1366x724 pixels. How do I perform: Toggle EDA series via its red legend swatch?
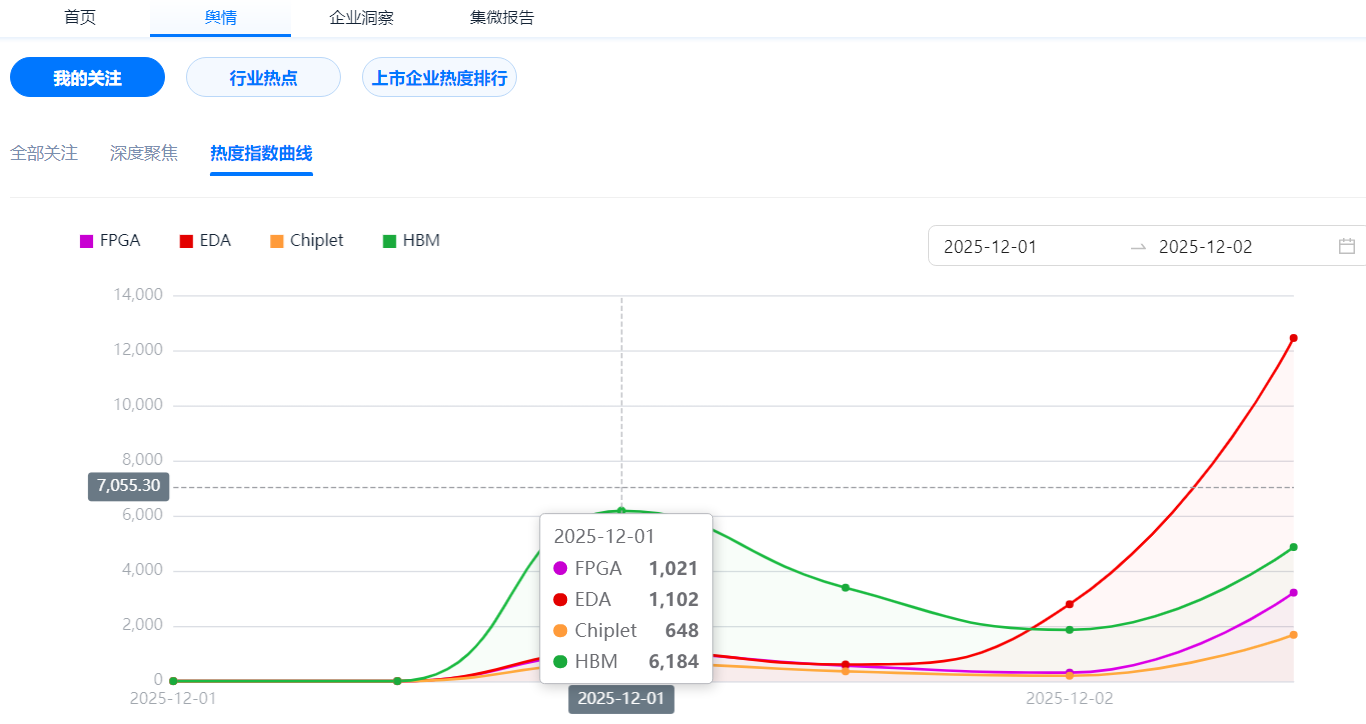186,241
